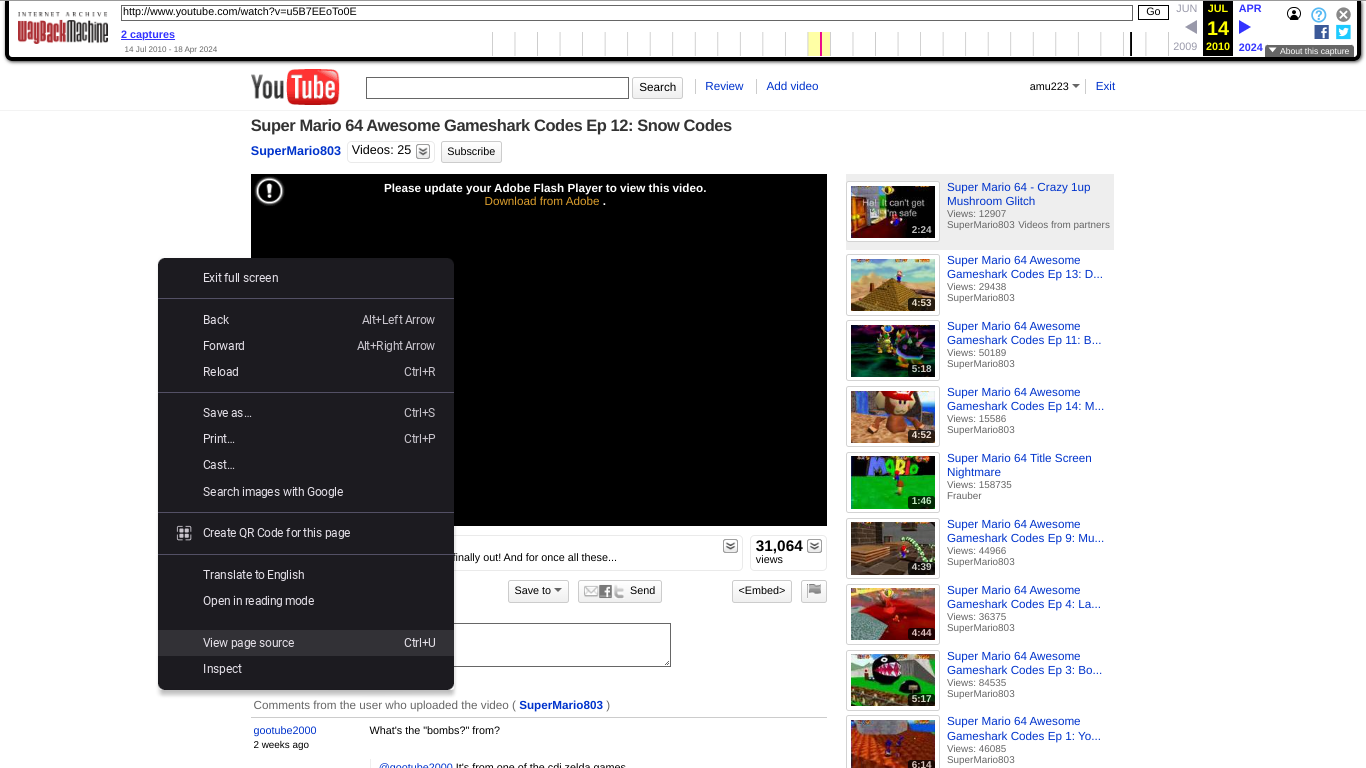Open the Title Screen Nightmare thumbnail

click(892, 482)
